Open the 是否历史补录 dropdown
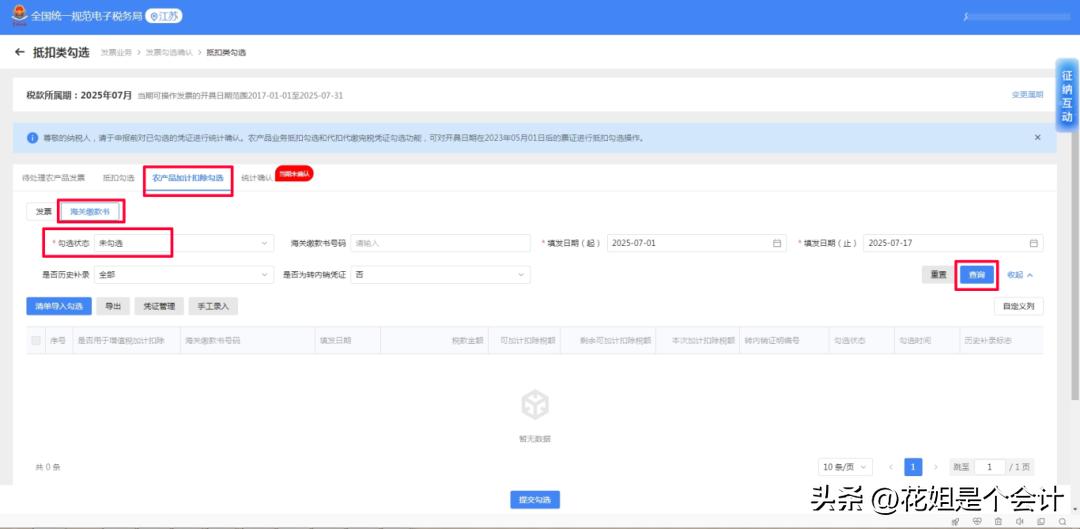 [184, 274]
